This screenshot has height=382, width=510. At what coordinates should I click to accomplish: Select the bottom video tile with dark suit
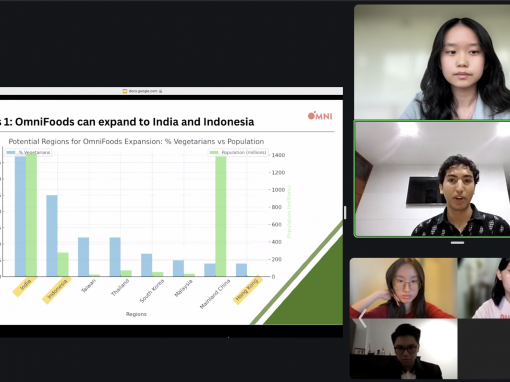403,349
